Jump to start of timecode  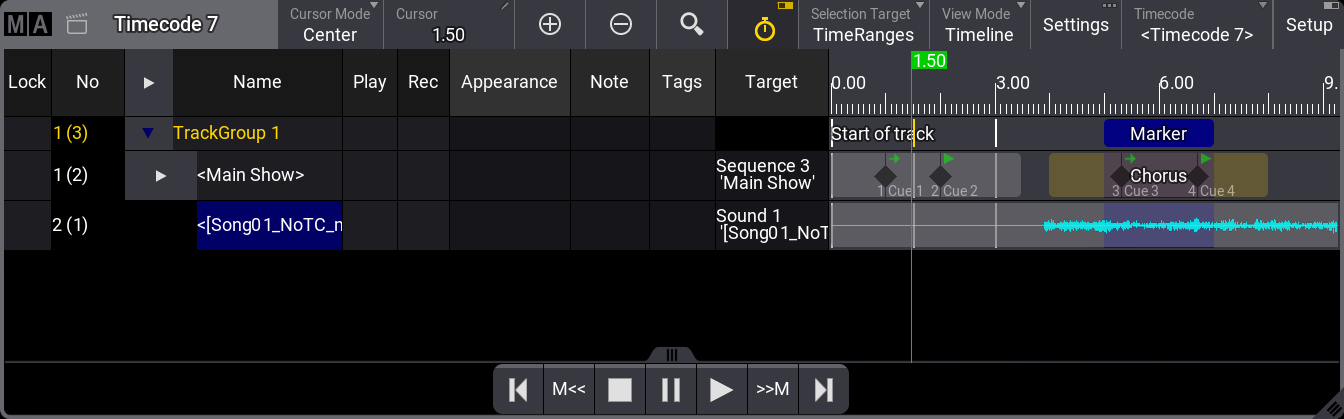click(518, 390)
